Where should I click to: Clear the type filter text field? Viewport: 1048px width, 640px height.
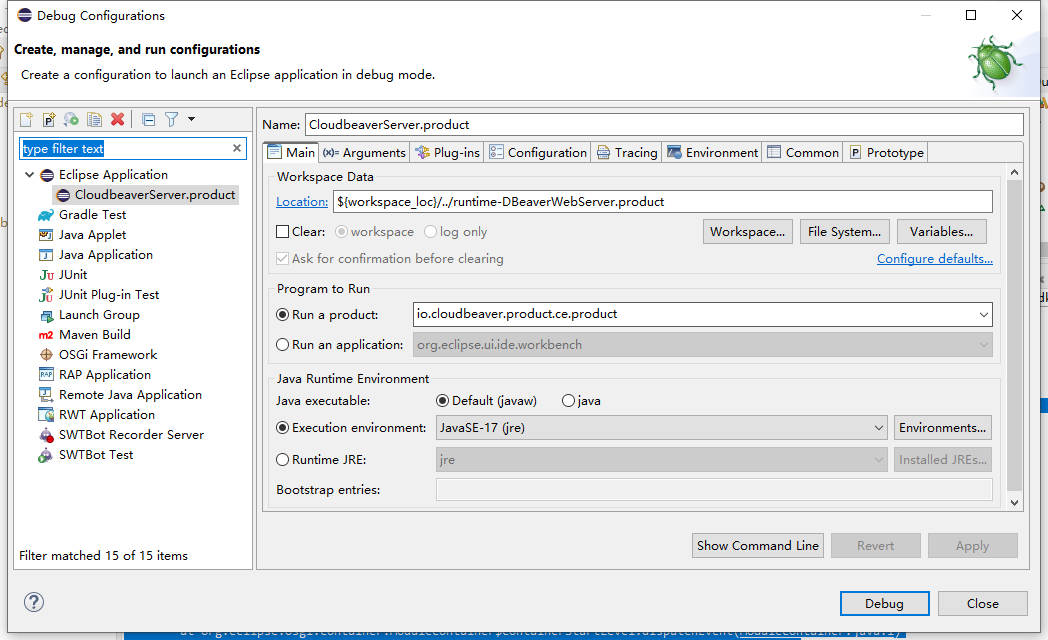[x=239, y=147]
